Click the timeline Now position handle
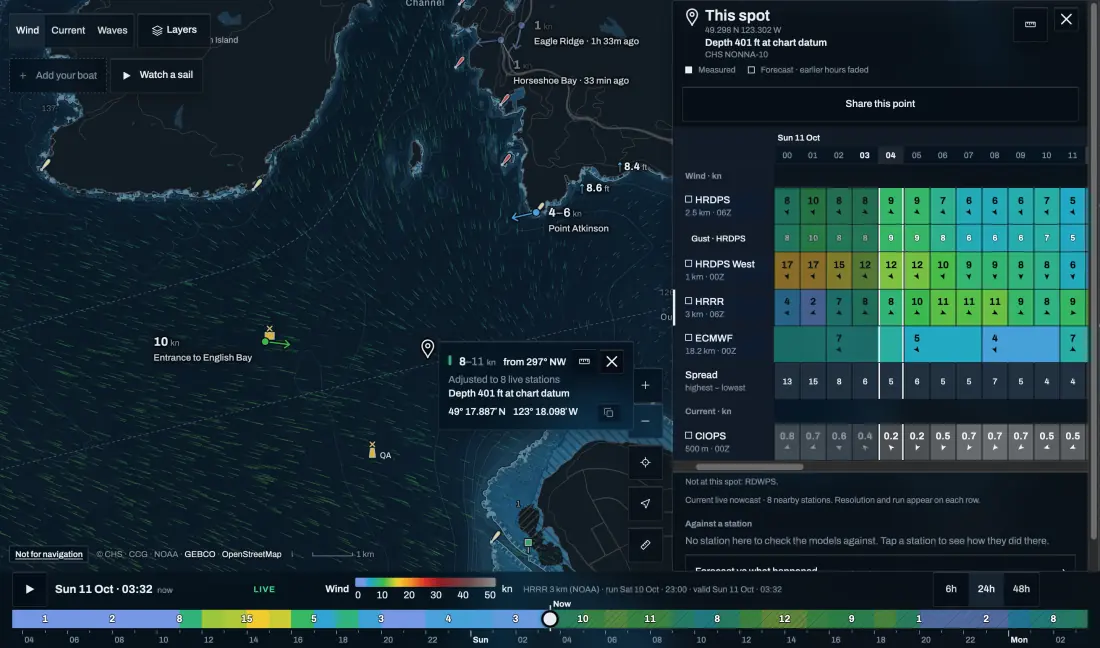Image resolution: width=1100 pixels, height=648 pixels. point(550,619)
